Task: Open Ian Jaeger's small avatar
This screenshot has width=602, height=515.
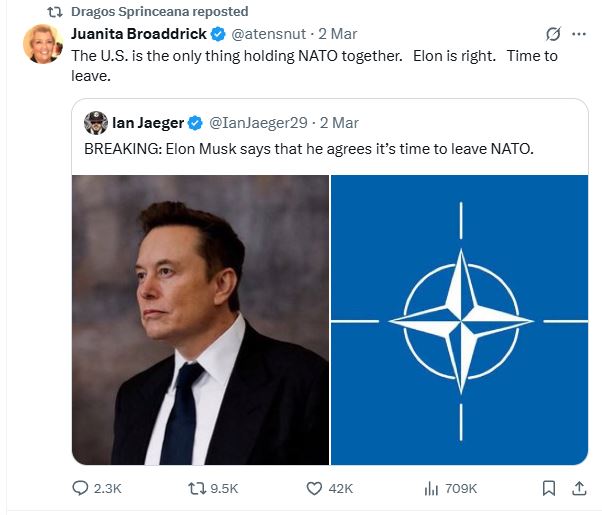Action: pyautogui.click(x=96, y=123)
